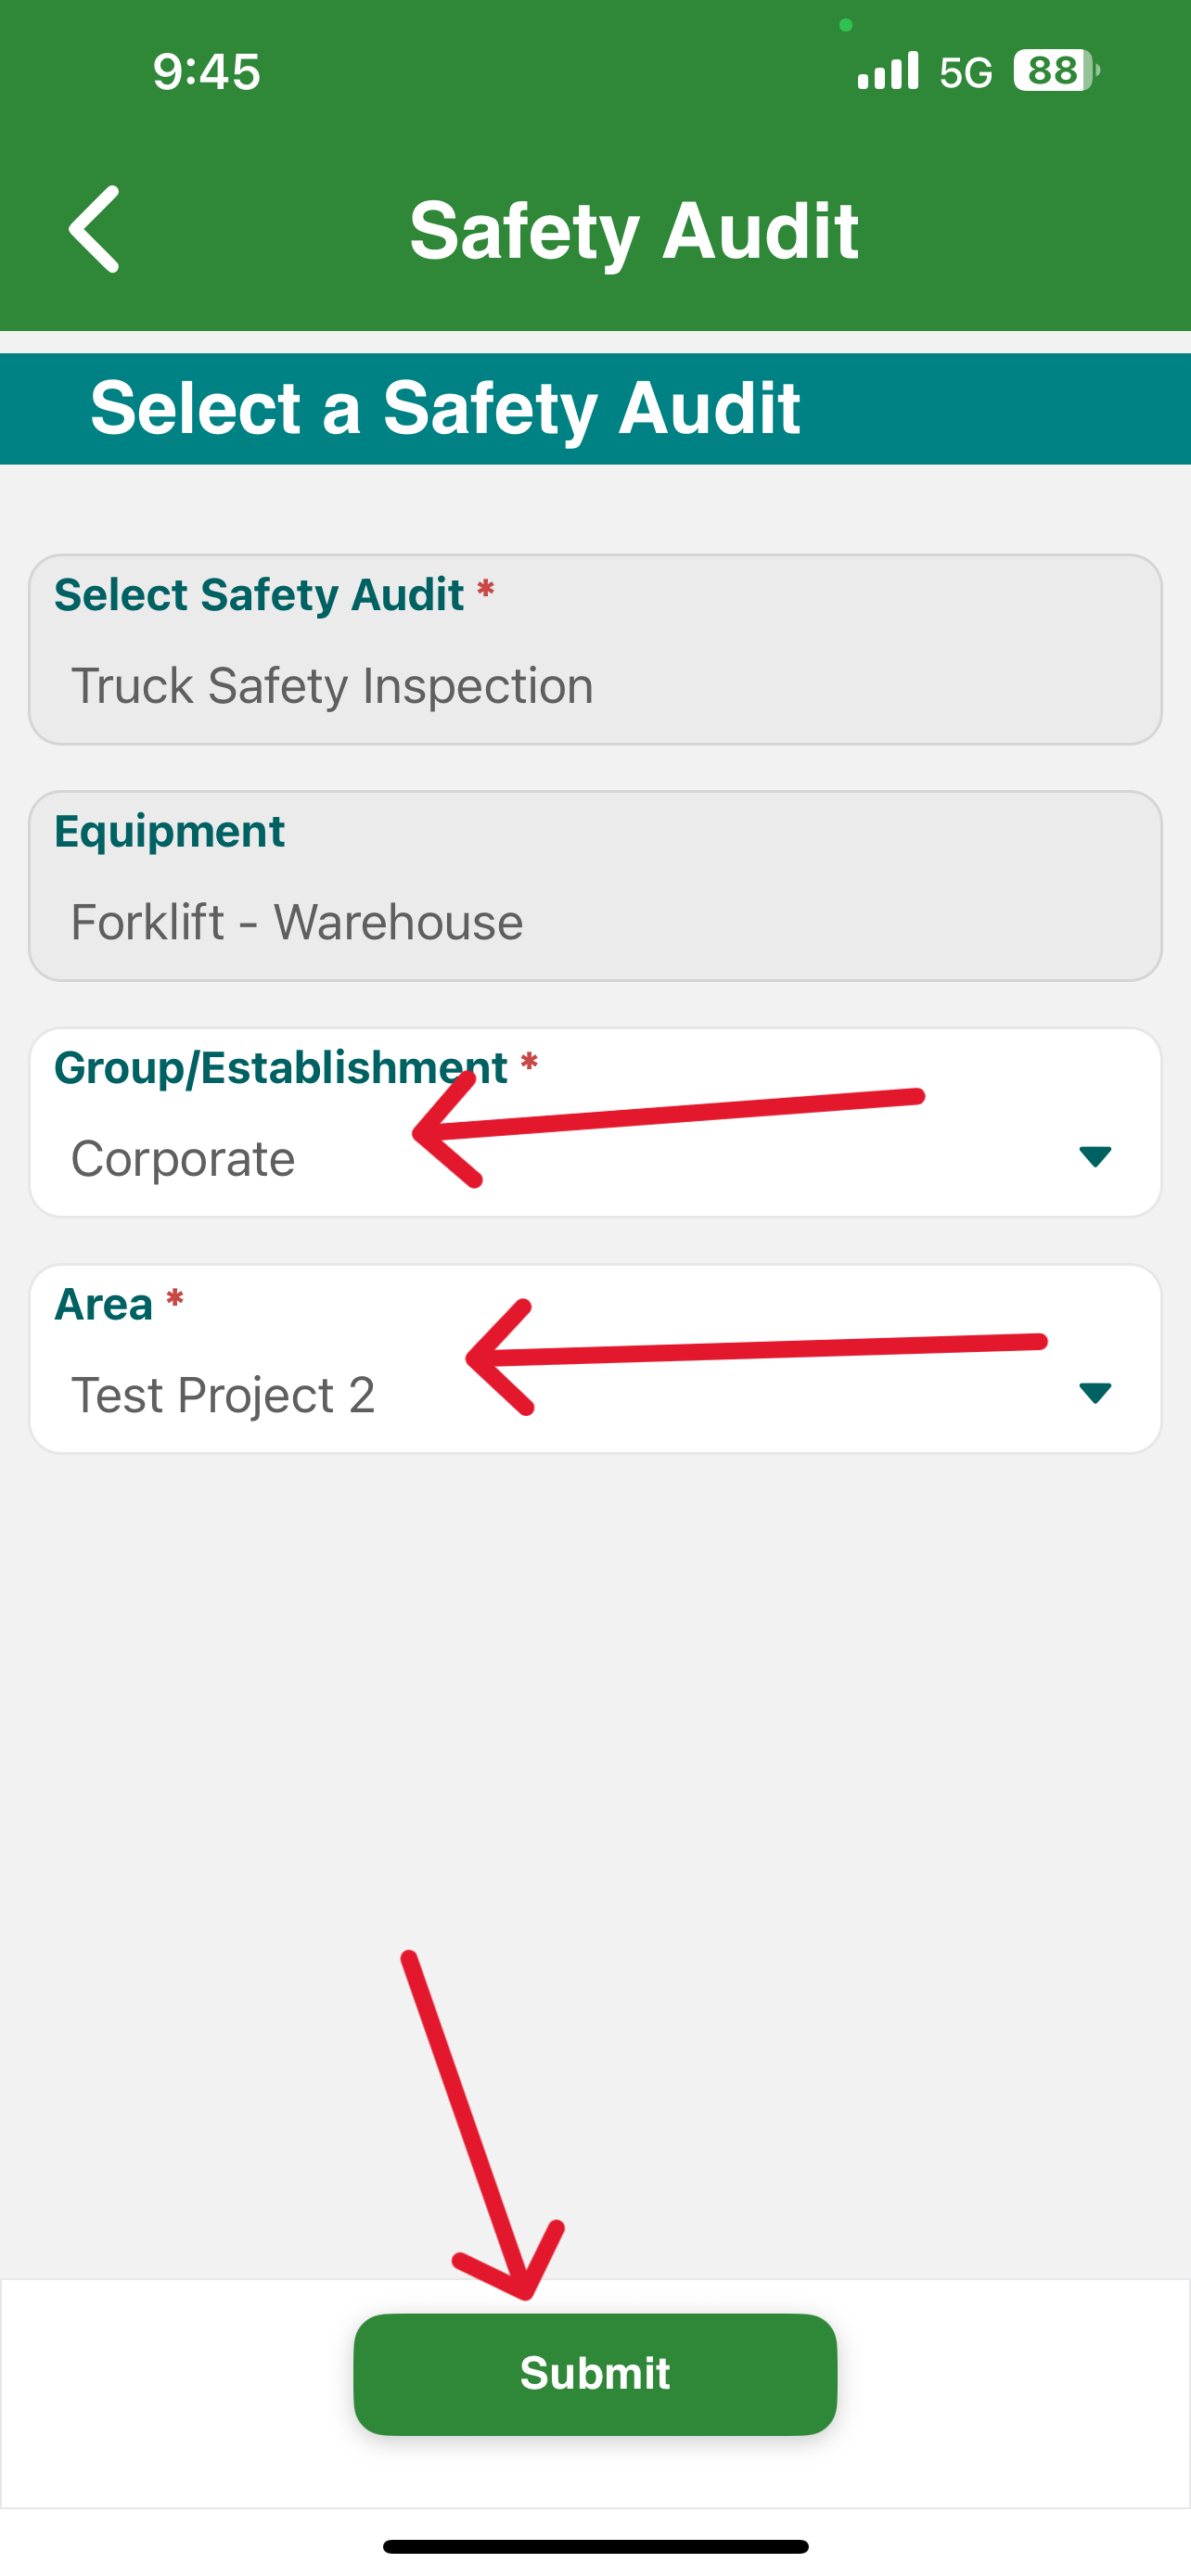Tap the Truck Safety Inspection field

click(595, 650)
